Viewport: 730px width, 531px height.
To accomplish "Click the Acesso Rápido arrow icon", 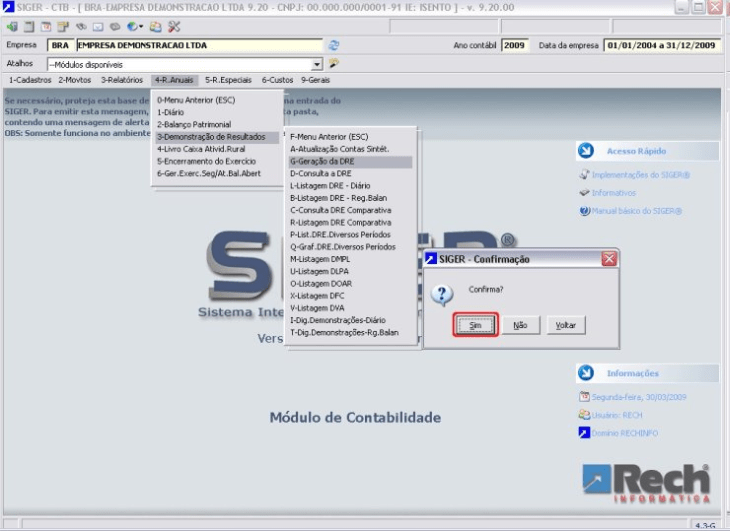I will (586, 151).
